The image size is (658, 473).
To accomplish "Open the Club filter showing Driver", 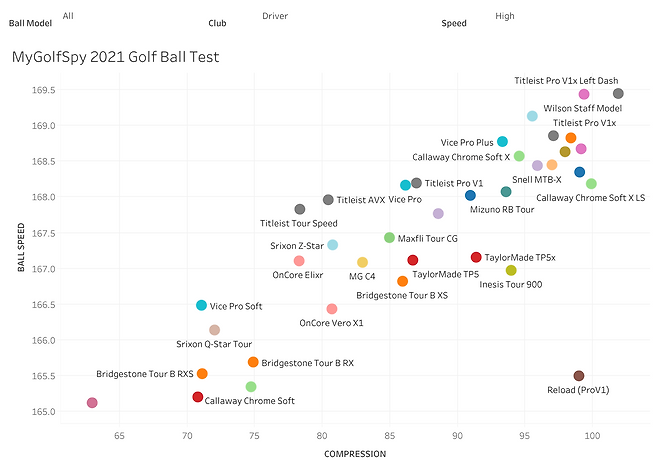I will (x=275, y=16).
